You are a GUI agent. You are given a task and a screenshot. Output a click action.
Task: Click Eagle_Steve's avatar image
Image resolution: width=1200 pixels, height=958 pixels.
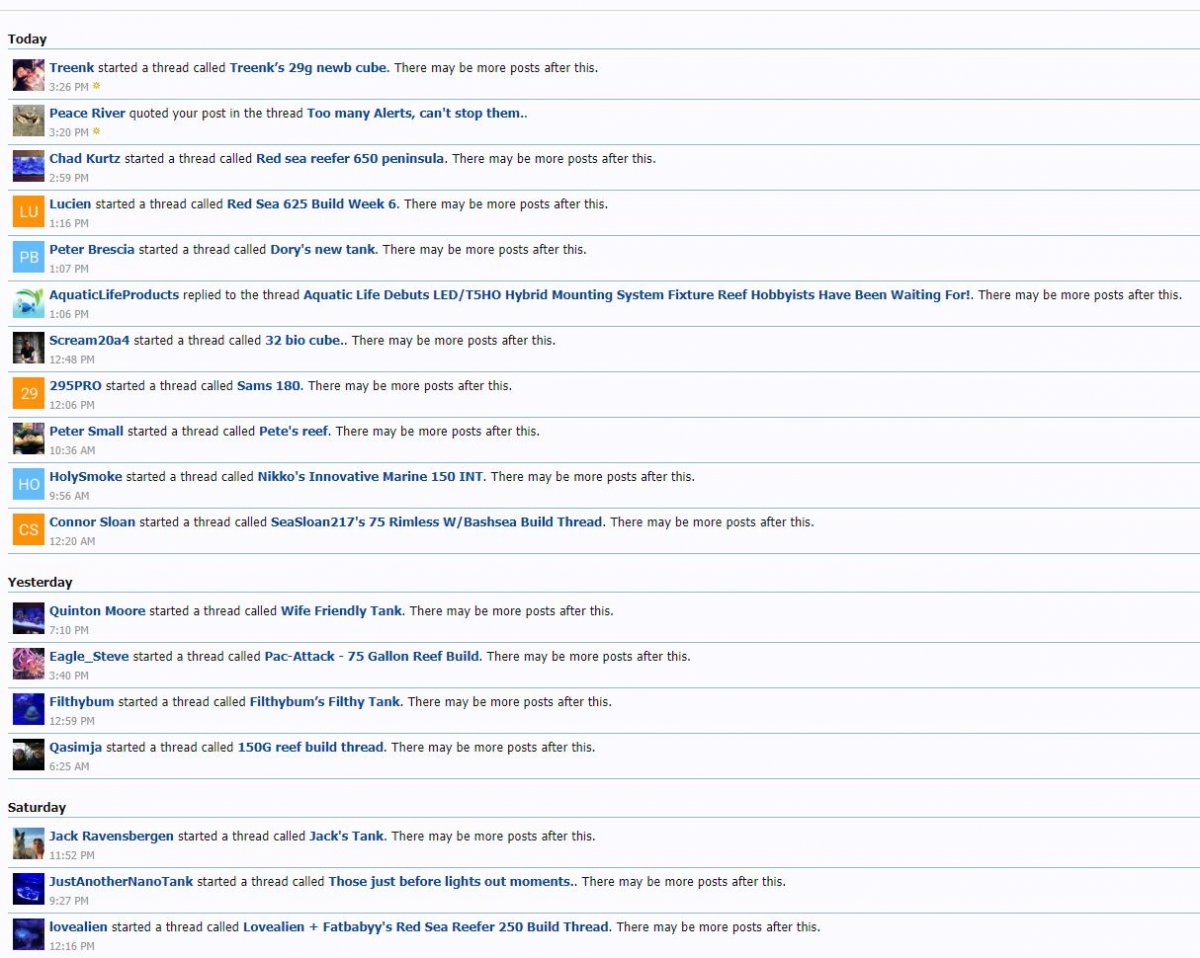(29, 664)
